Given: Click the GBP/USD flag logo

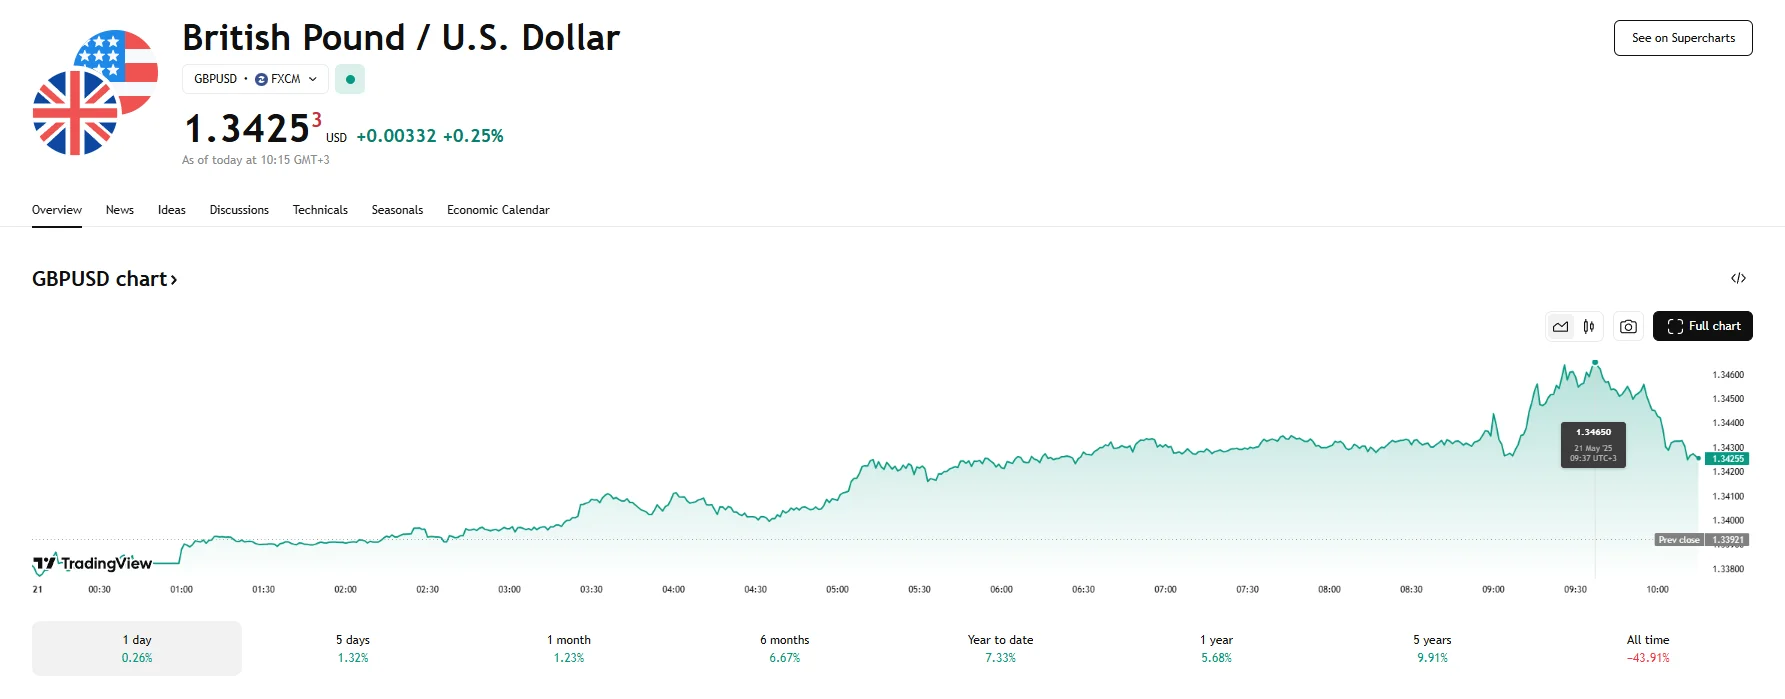Looking at the screenshot, I should tap(95, 93).
